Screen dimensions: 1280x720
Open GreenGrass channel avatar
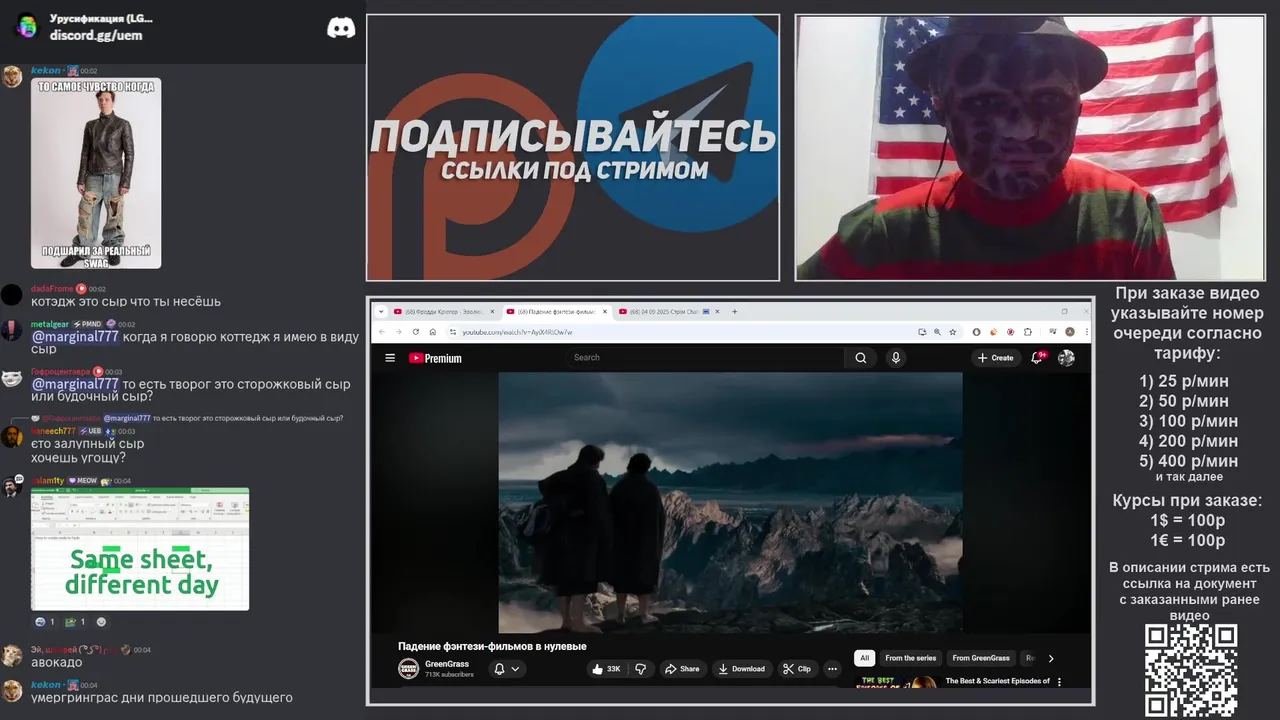tap(408, 669)
